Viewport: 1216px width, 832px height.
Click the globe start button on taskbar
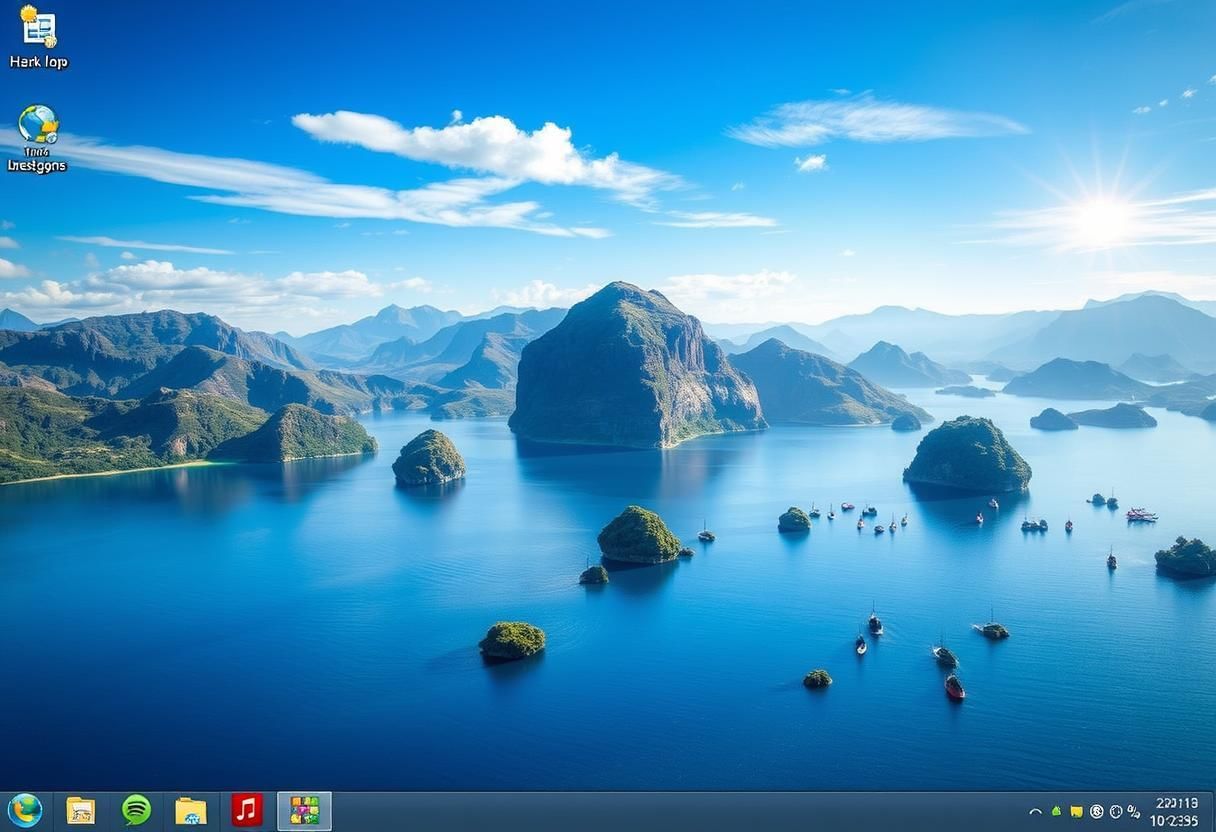[25, 810]
